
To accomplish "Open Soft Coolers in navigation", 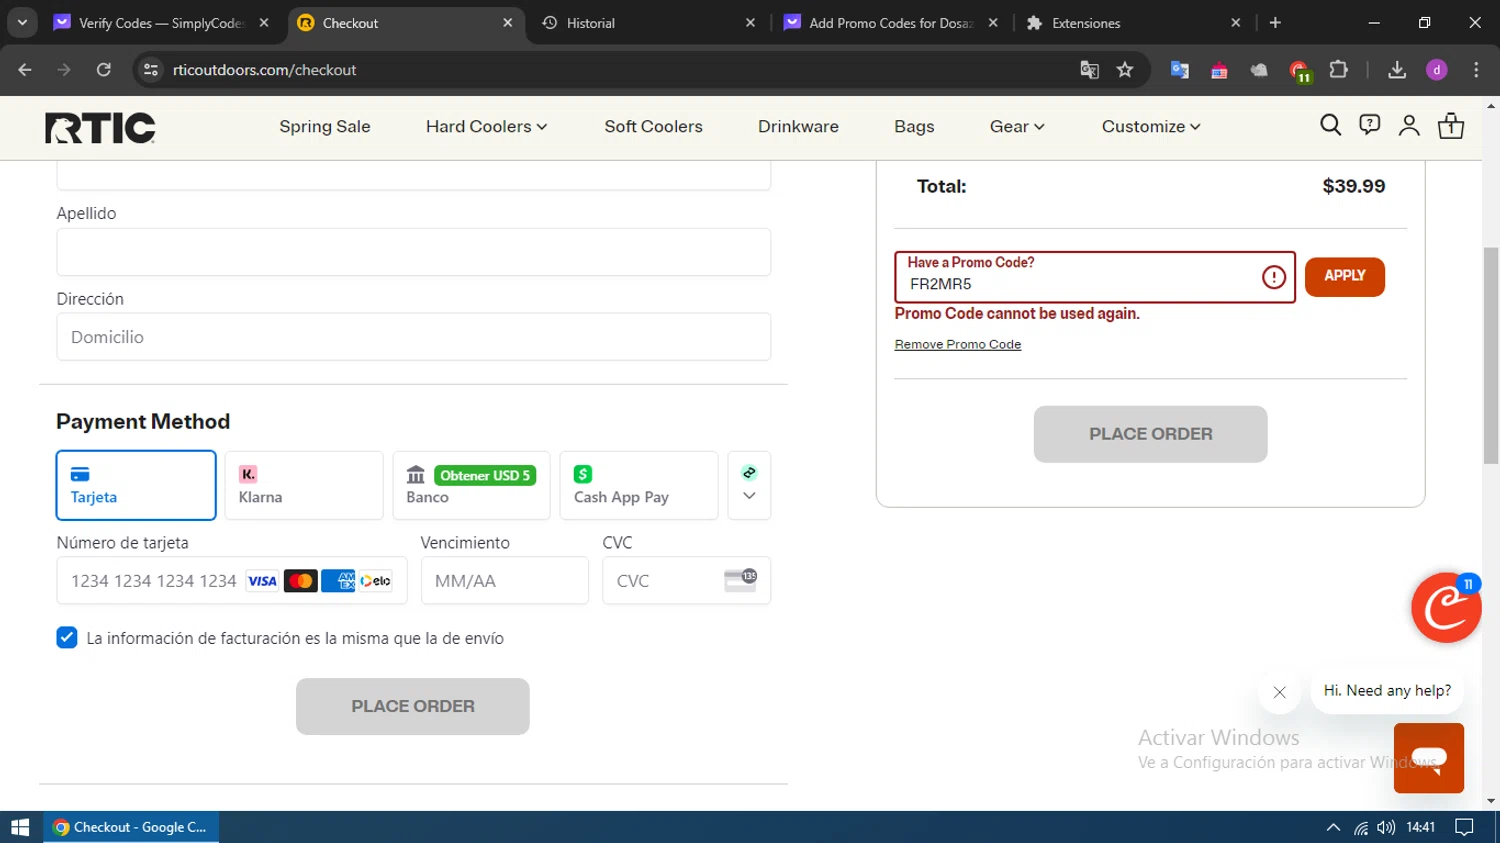I will click(653, 127).
